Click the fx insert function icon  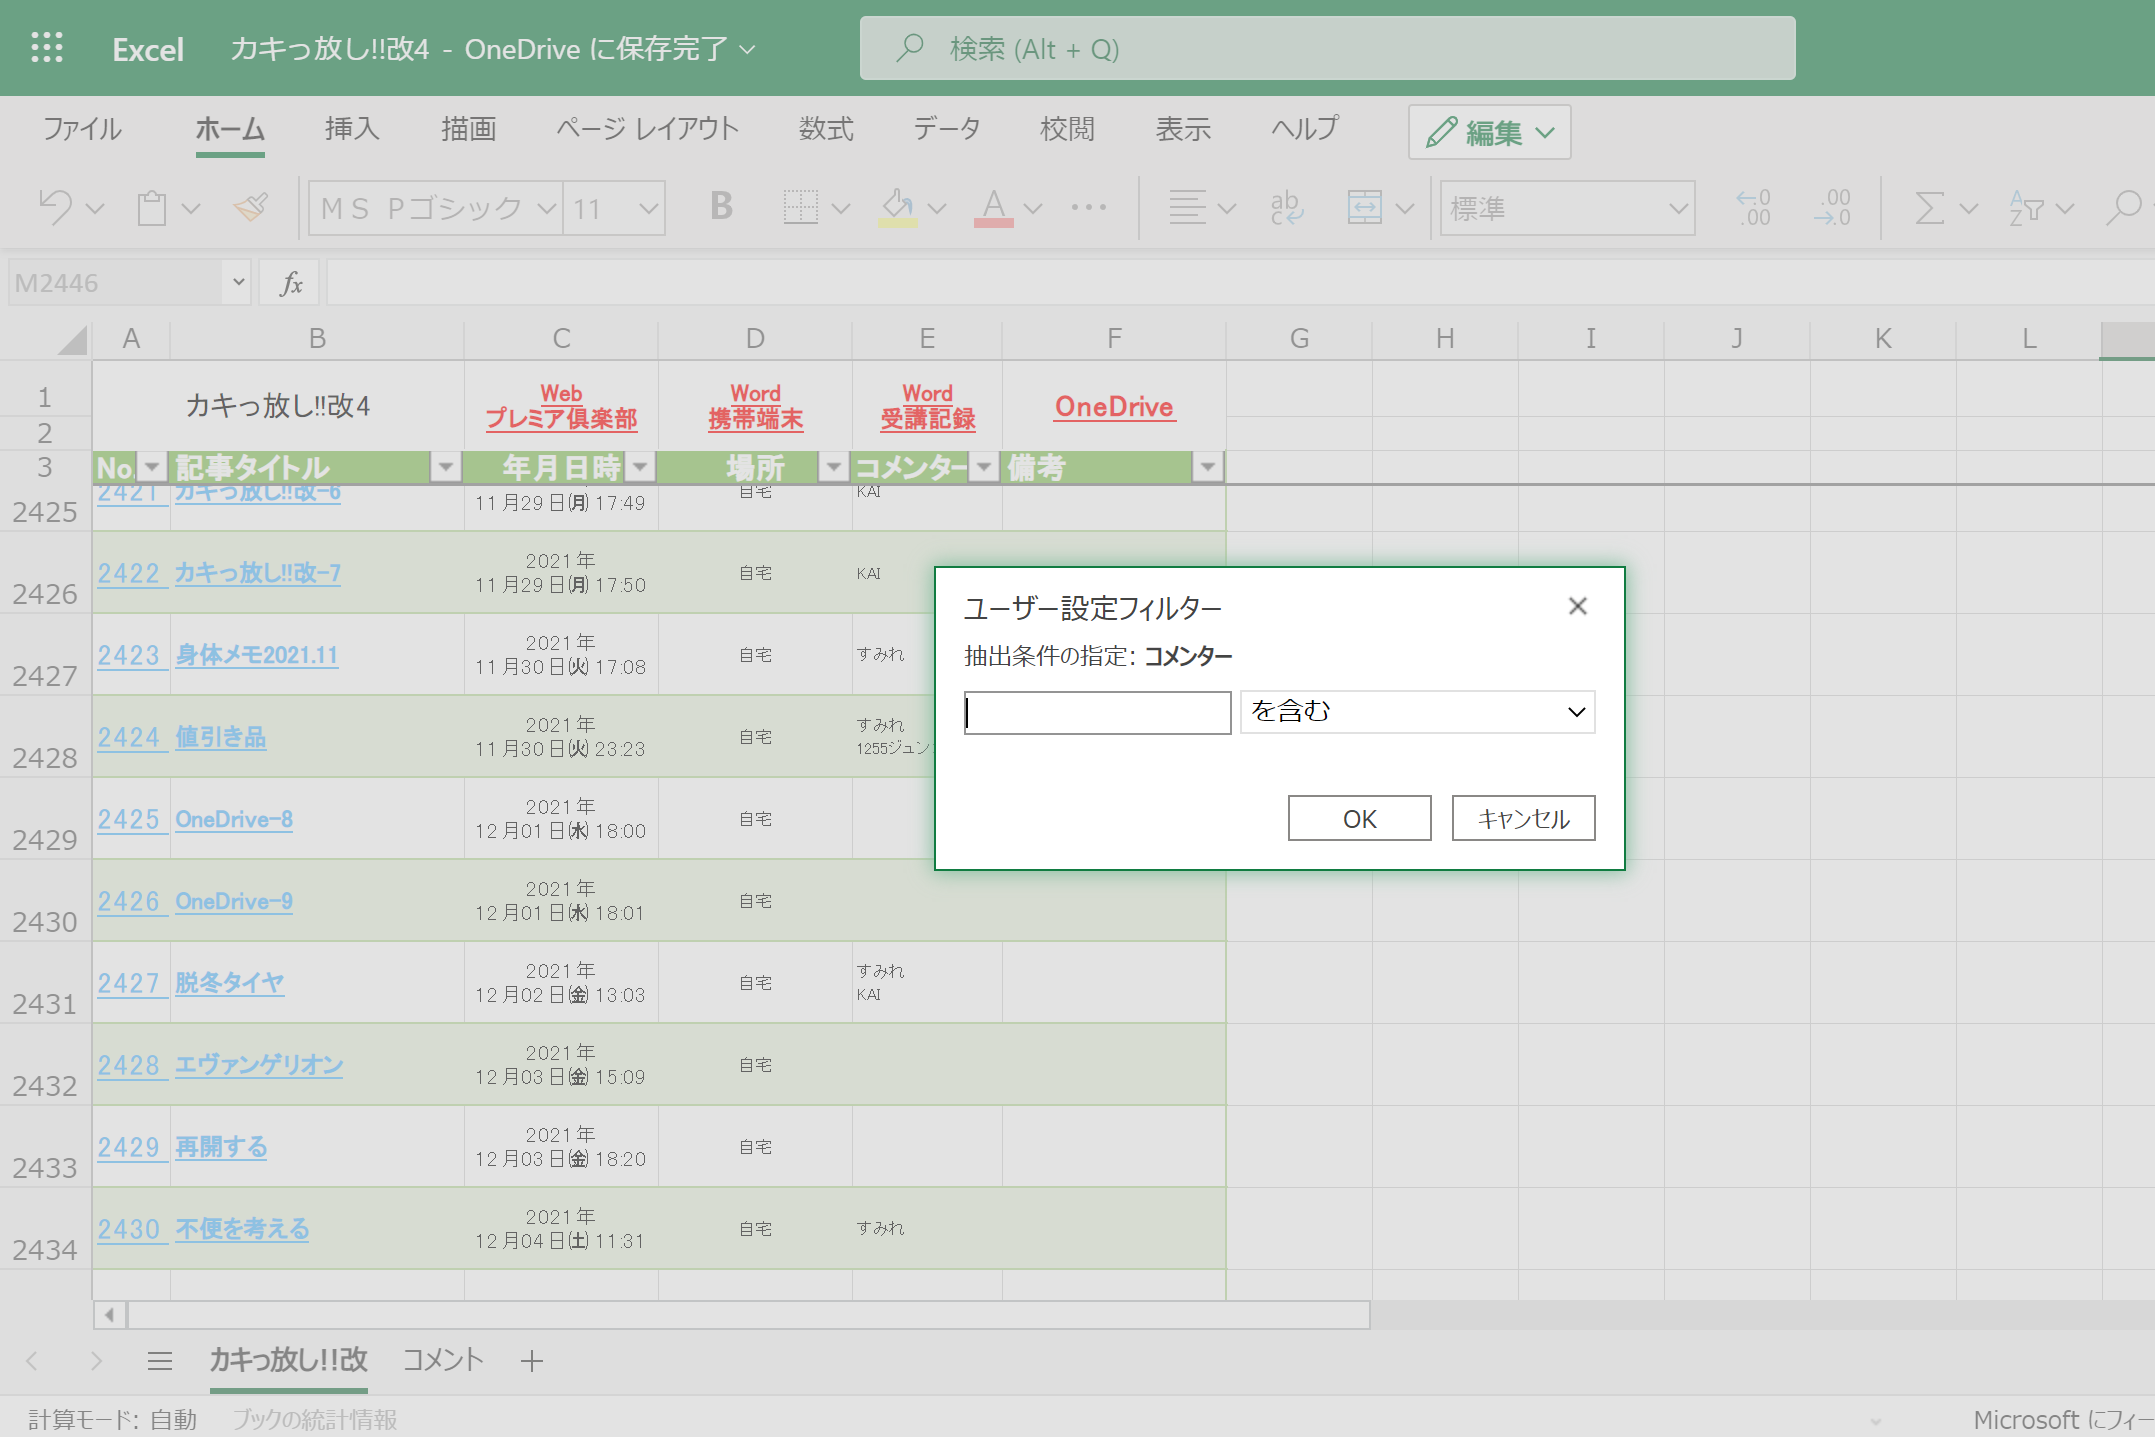point(291,283)
